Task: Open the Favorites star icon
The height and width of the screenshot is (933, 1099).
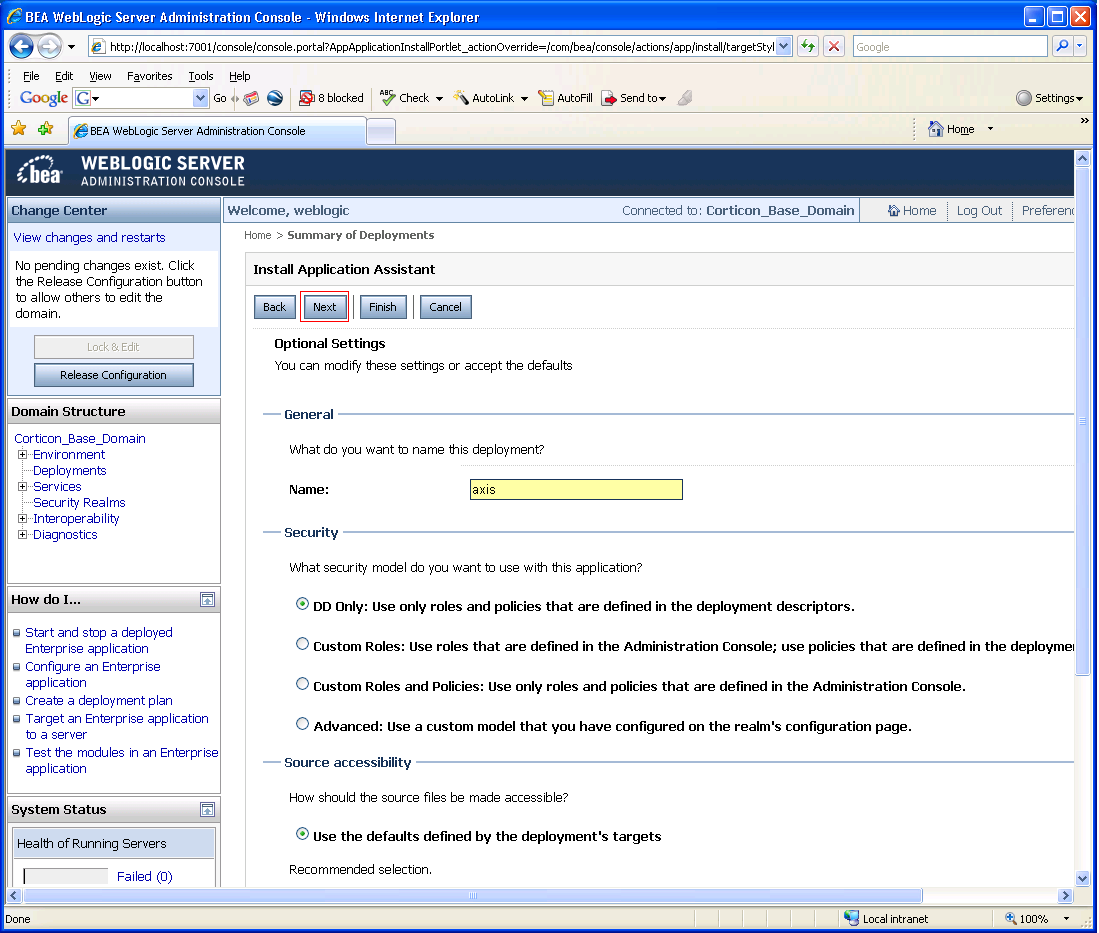Action: (x=19, y=129)
